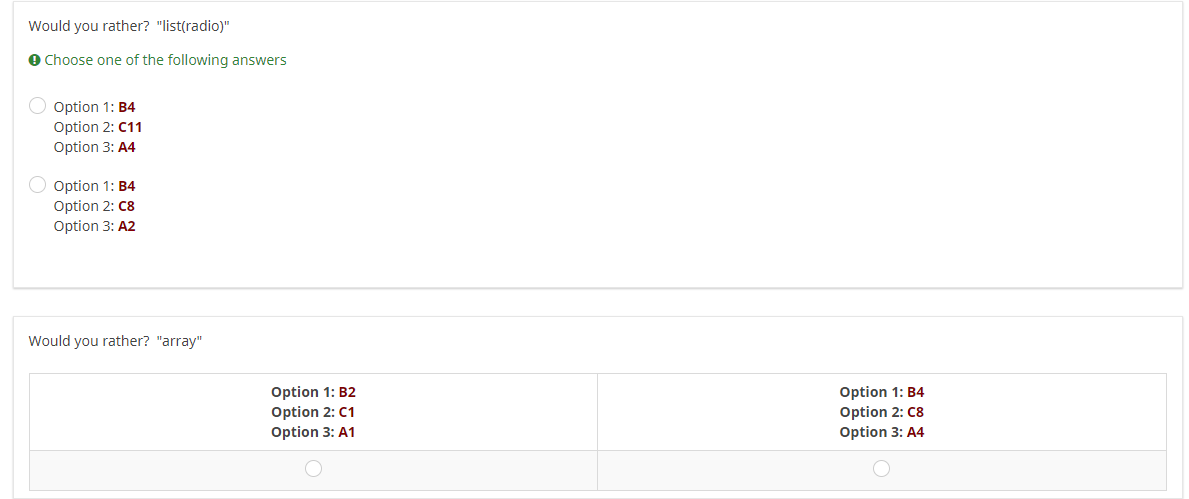Click "Option 2: C1" in the array header

(313, 412)
